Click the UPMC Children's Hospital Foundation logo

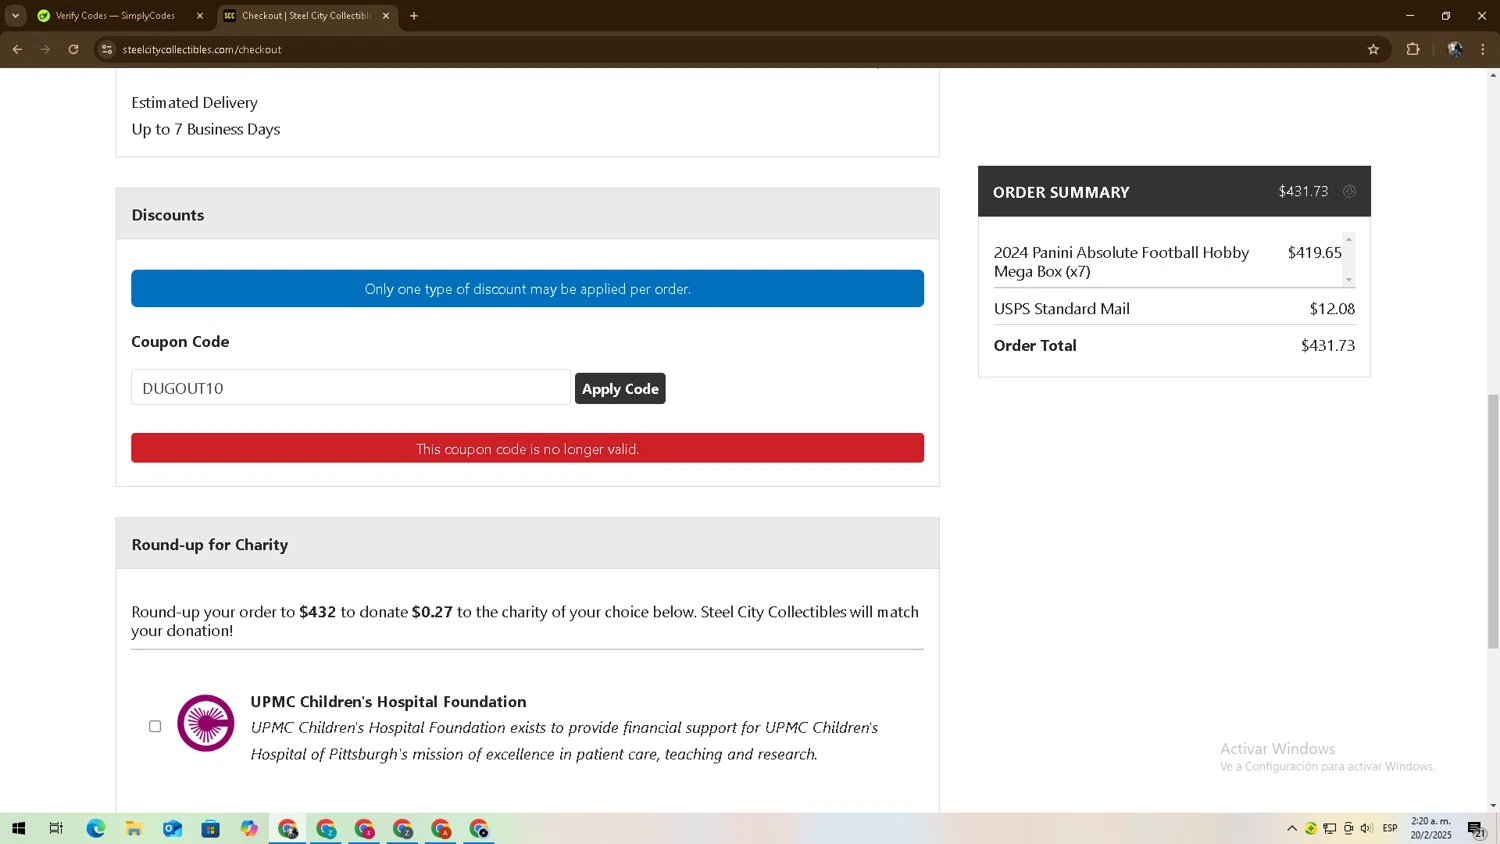(206, 723)
